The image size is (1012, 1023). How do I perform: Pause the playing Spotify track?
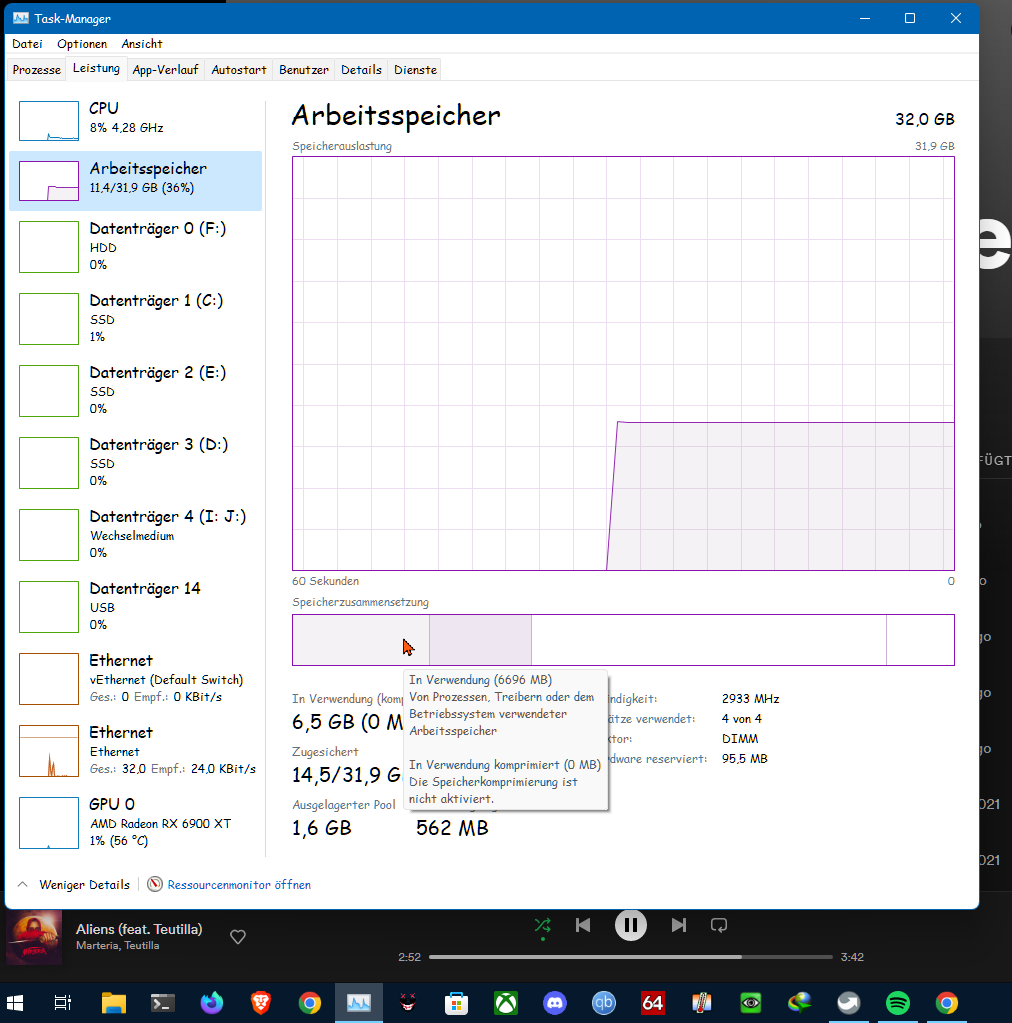pyautogui.click(x=630, y=925)
